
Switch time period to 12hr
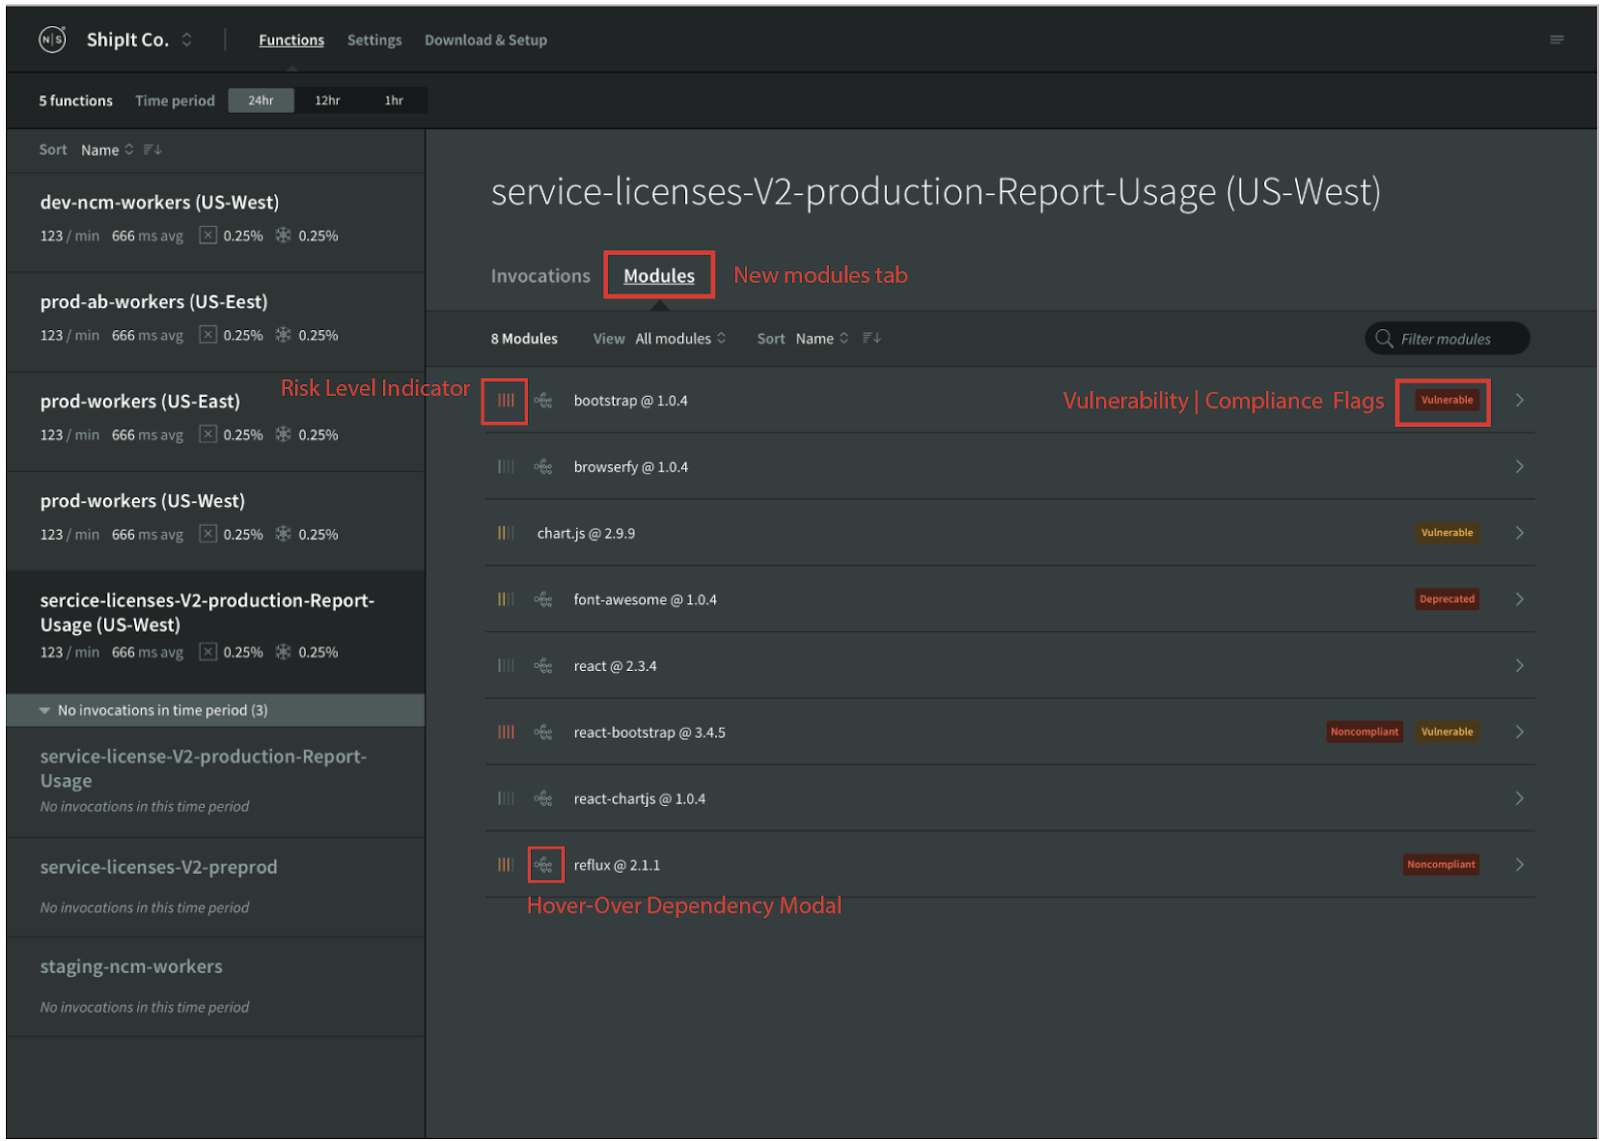[x=327, y=101]
